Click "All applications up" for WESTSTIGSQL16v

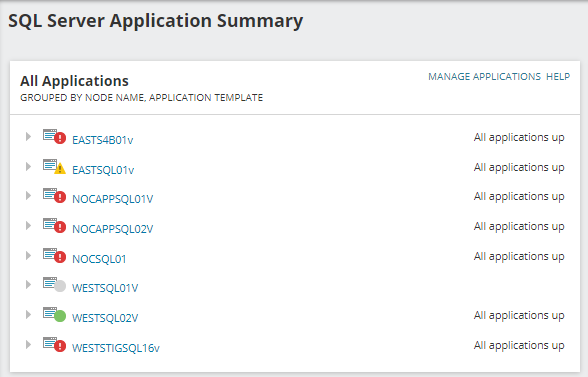(519, 346)
